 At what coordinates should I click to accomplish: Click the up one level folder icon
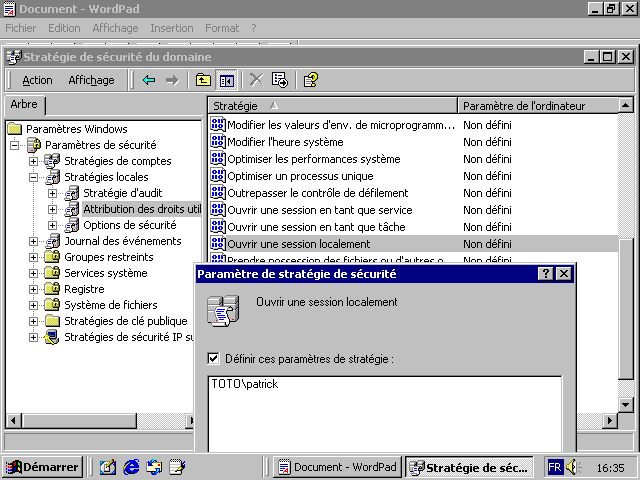pyautogui.click(x=203, y=80)
